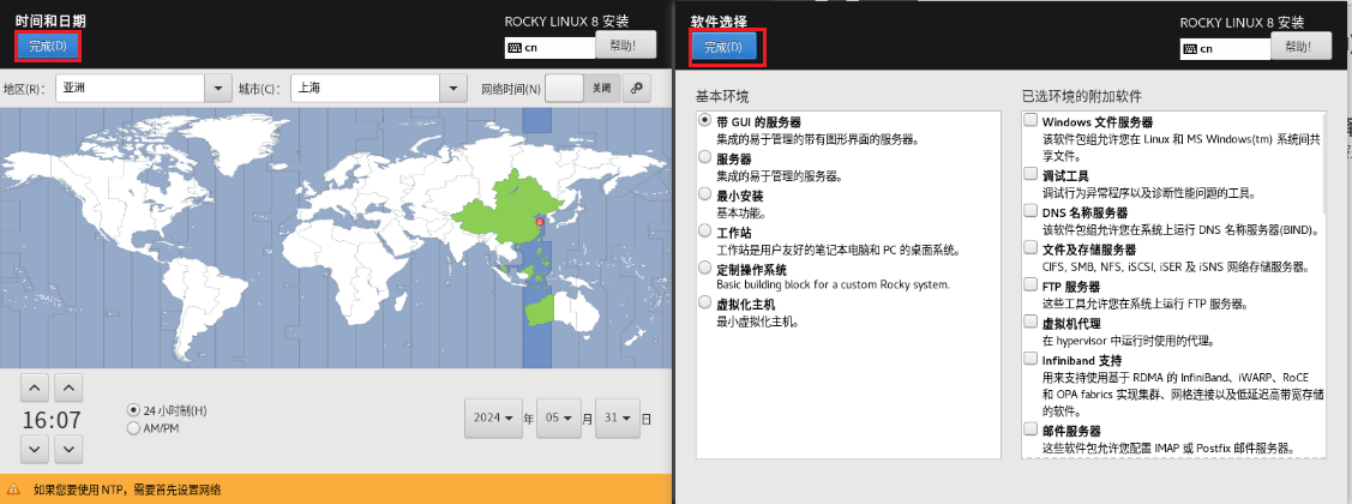Check DNS 名称服务器 add-on
The width and height of the screenshot is (1352, 504).
1030,211
